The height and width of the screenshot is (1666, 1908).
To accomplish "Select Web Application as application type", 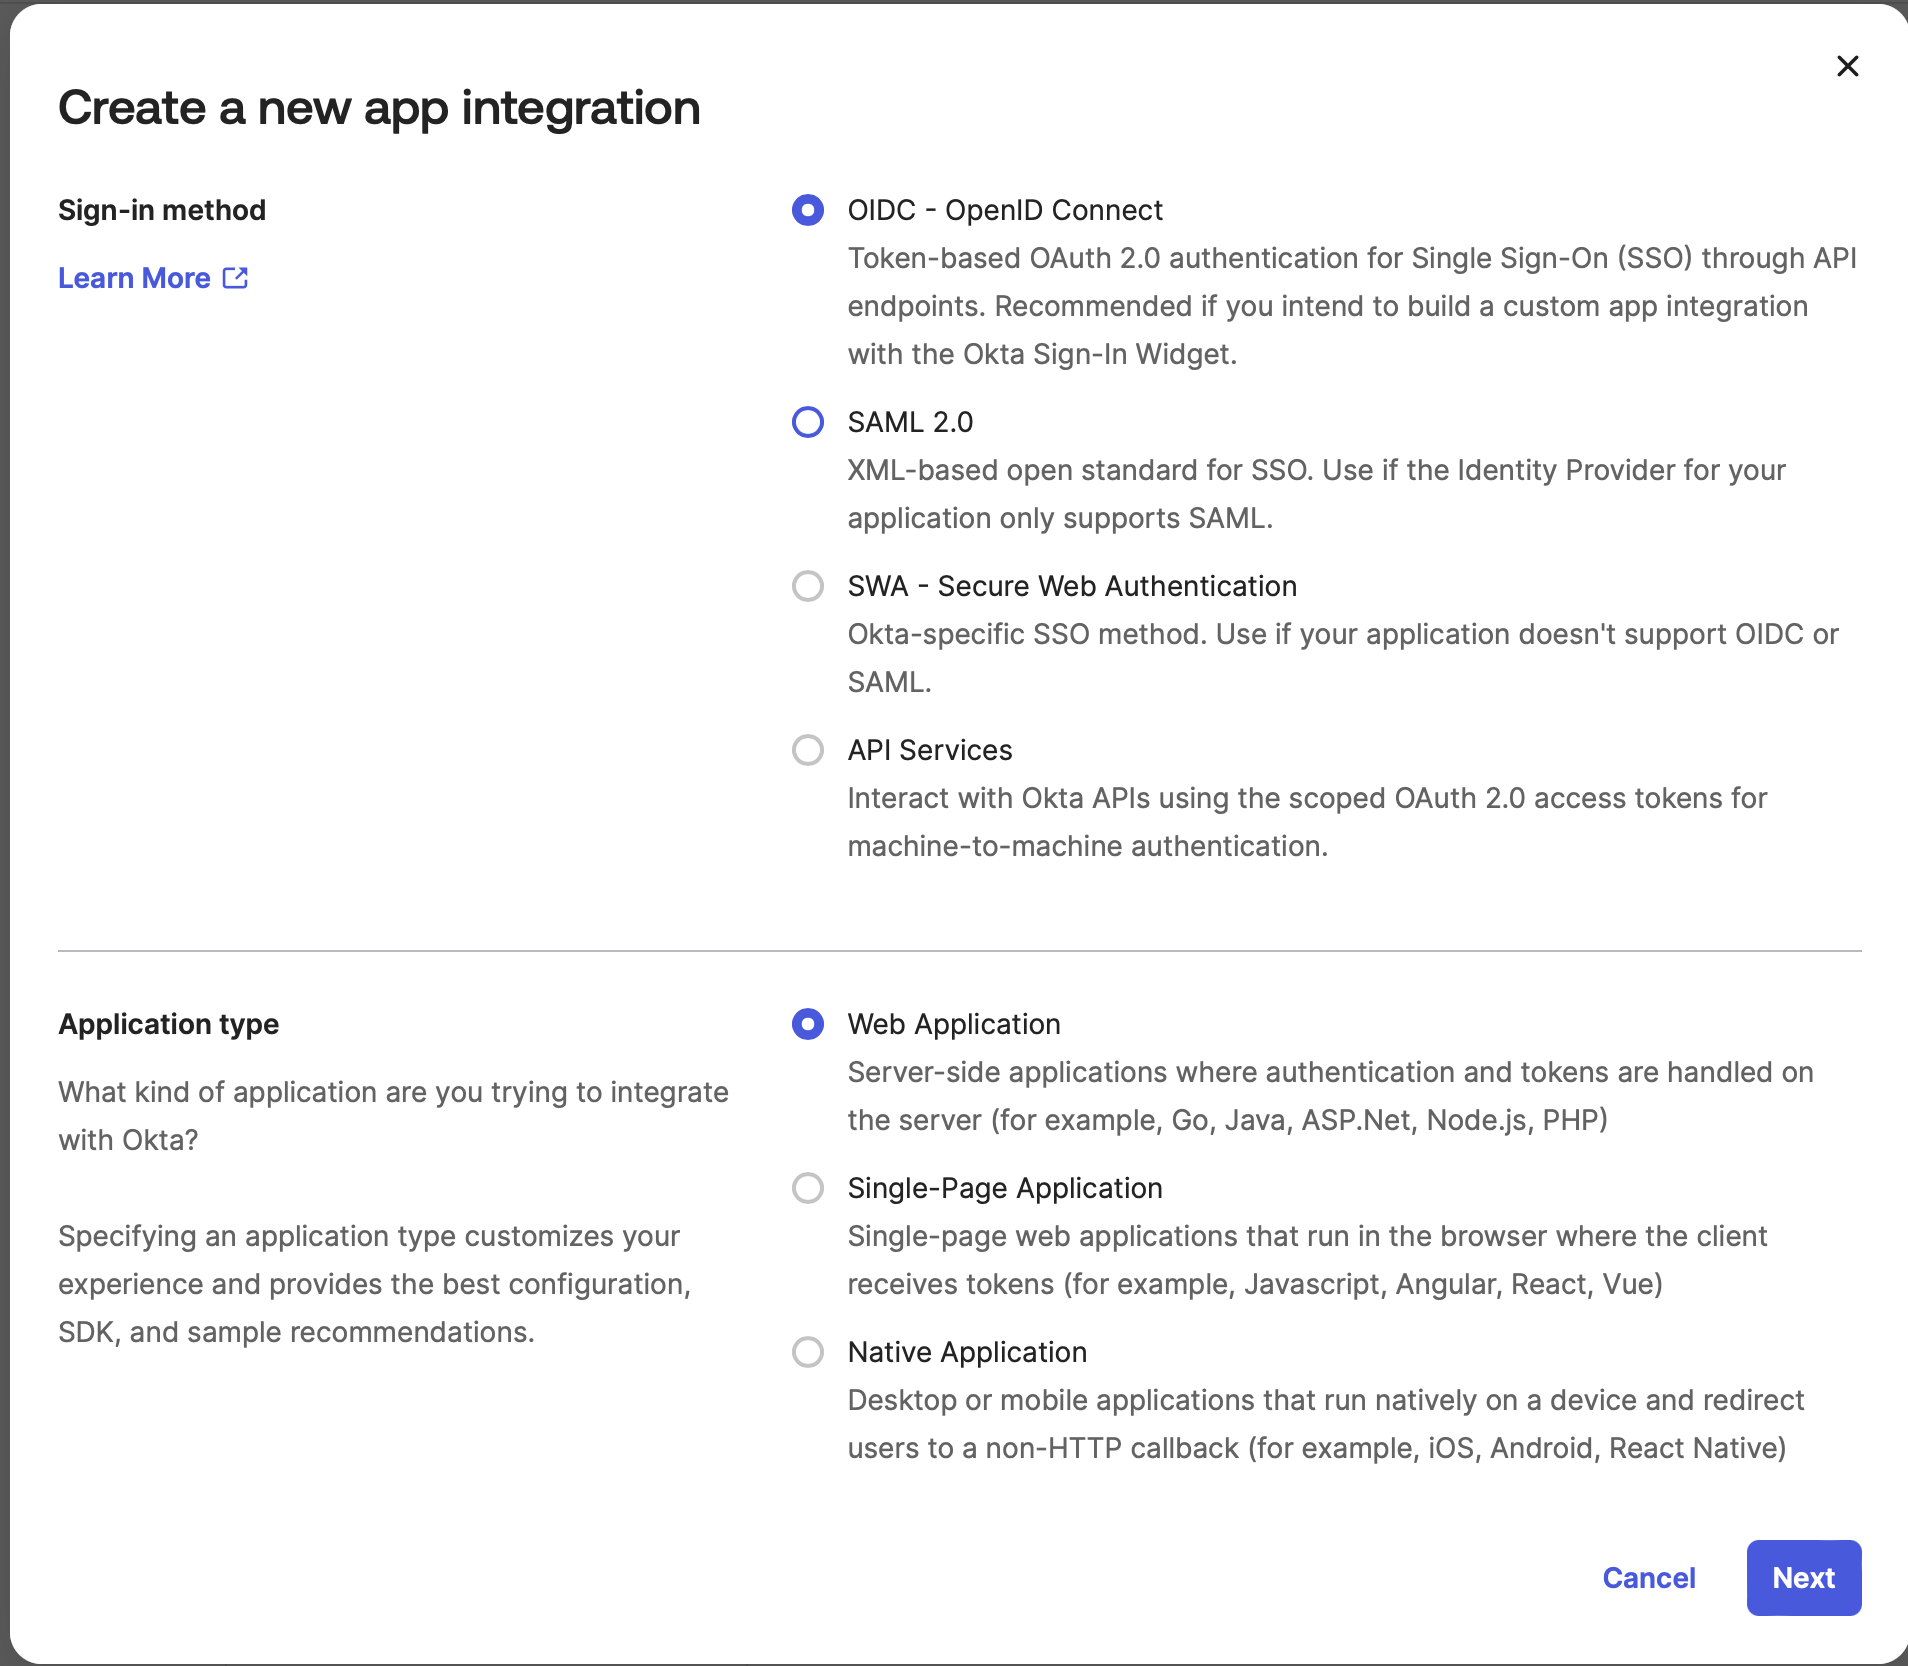I will point(807,1024).
